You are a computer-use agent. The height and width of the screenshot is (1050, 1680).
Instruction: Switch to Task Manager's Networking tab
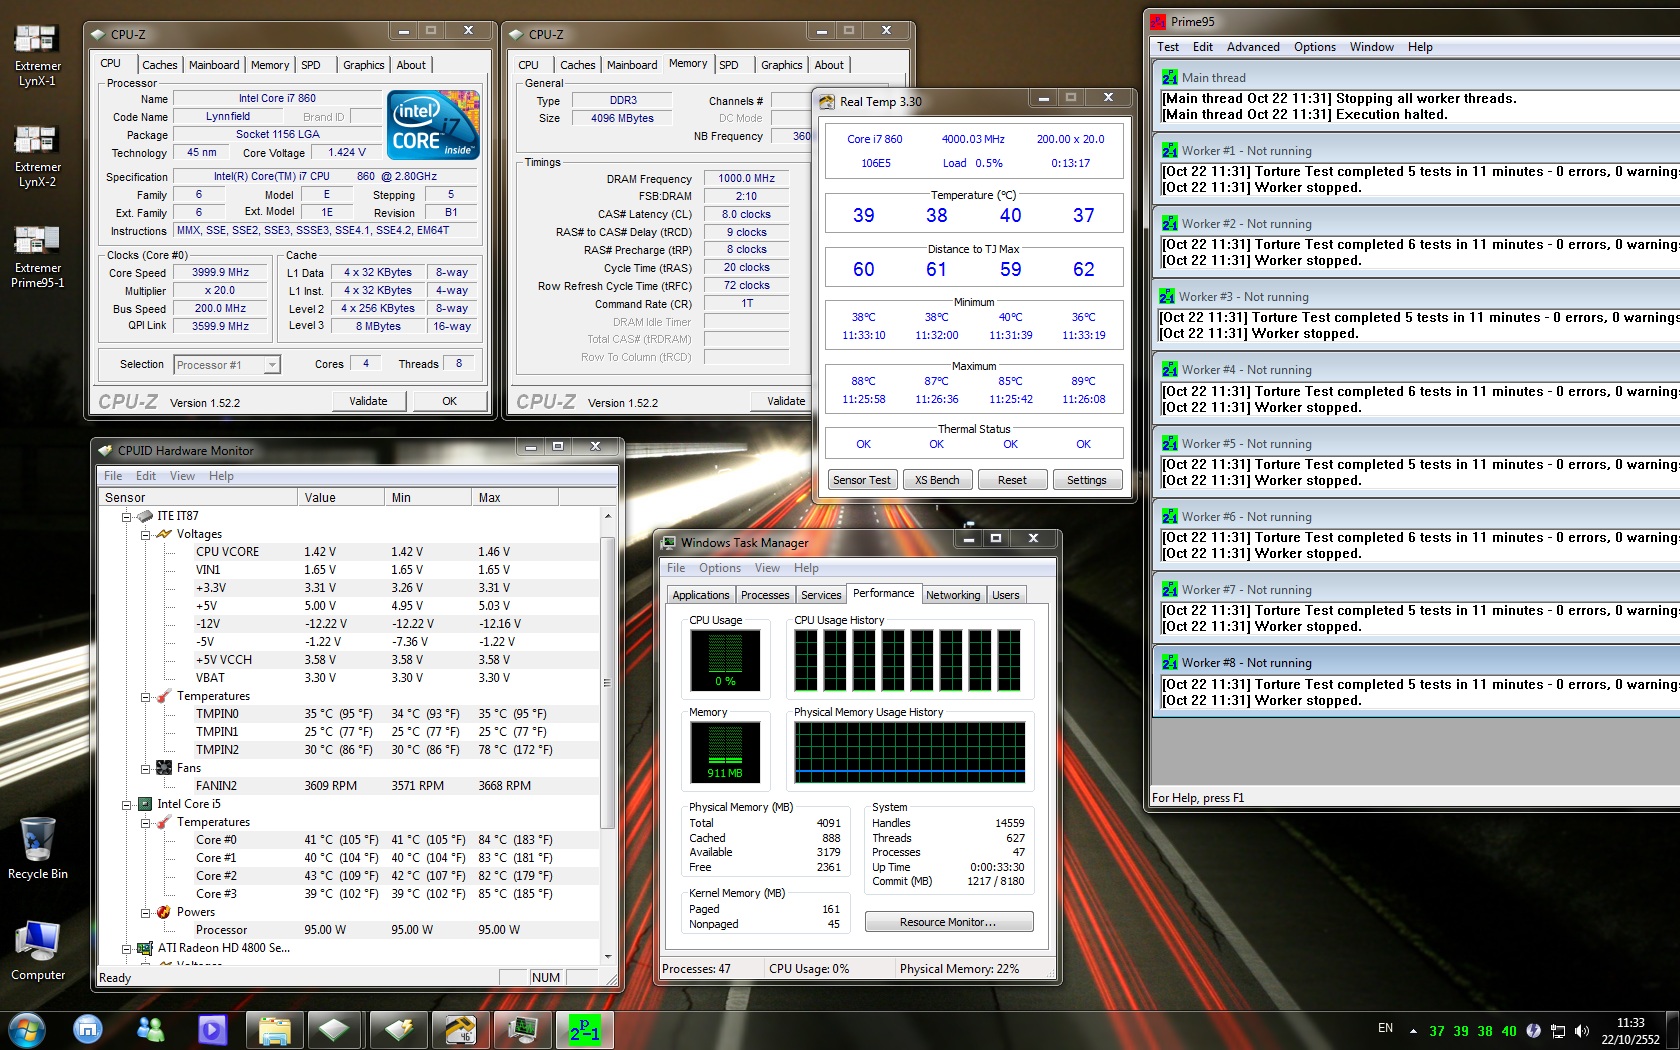(x=952, y=595)
